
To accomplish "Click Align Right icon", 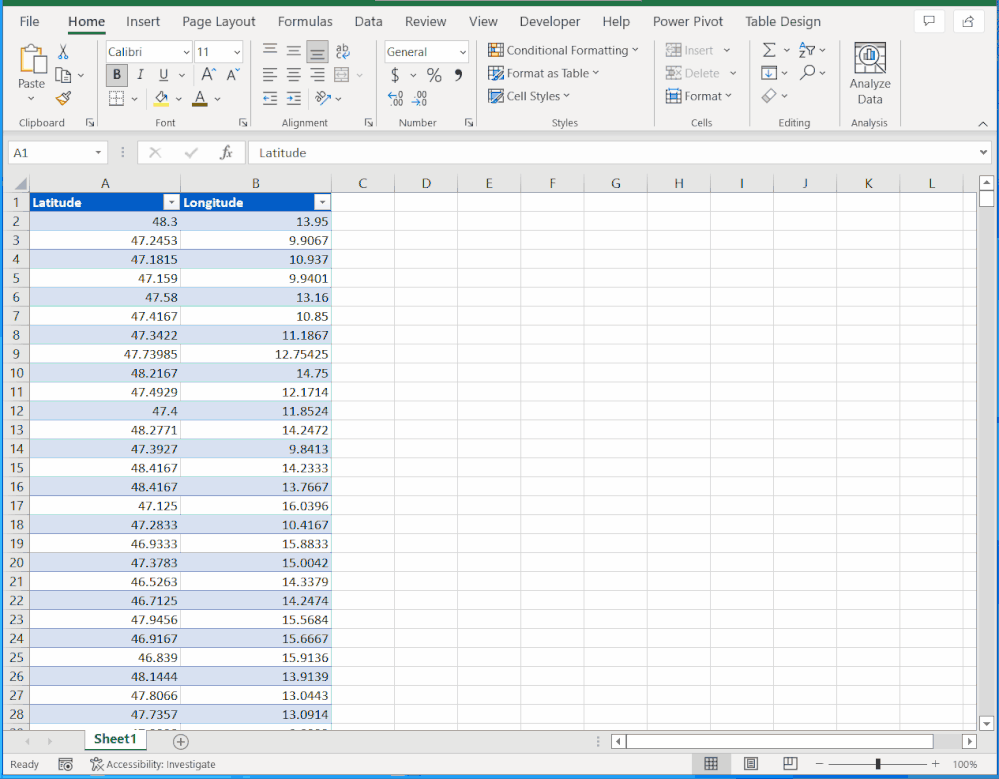I will point(317,75).
